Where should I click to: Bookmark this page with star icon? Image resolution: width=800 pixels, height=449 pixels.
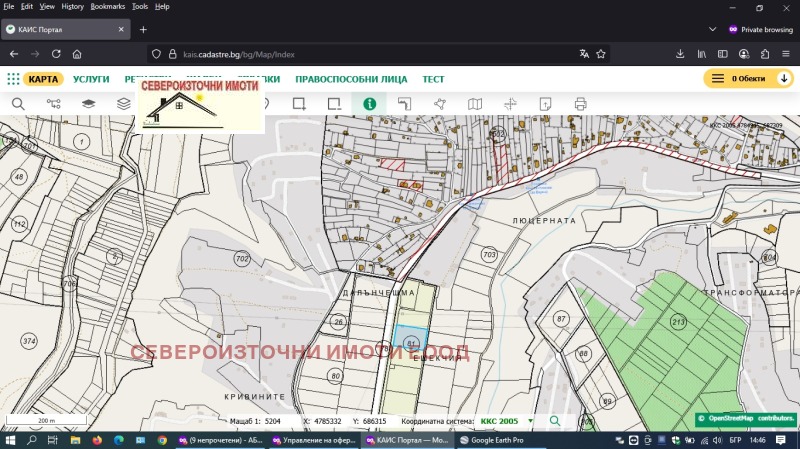(x=601, y=54)
